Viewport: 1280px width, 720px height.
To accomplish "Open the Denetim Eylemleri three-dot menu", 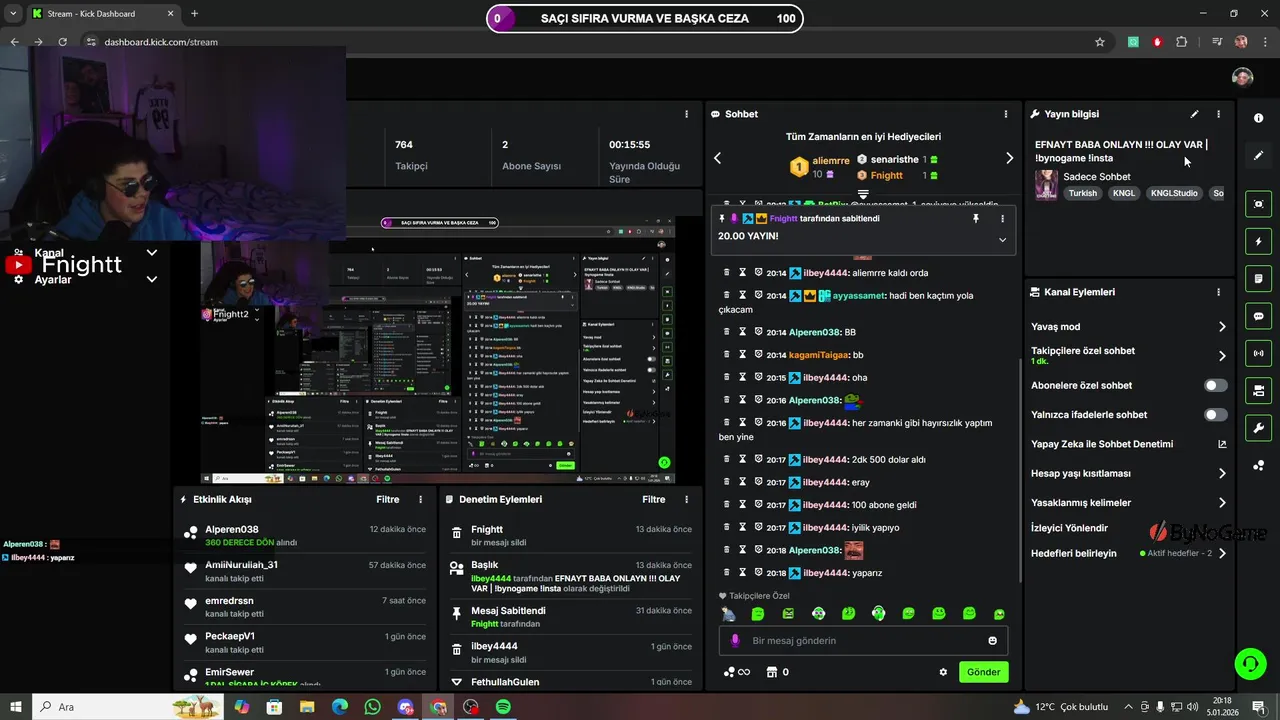I will tap(686, 499).
